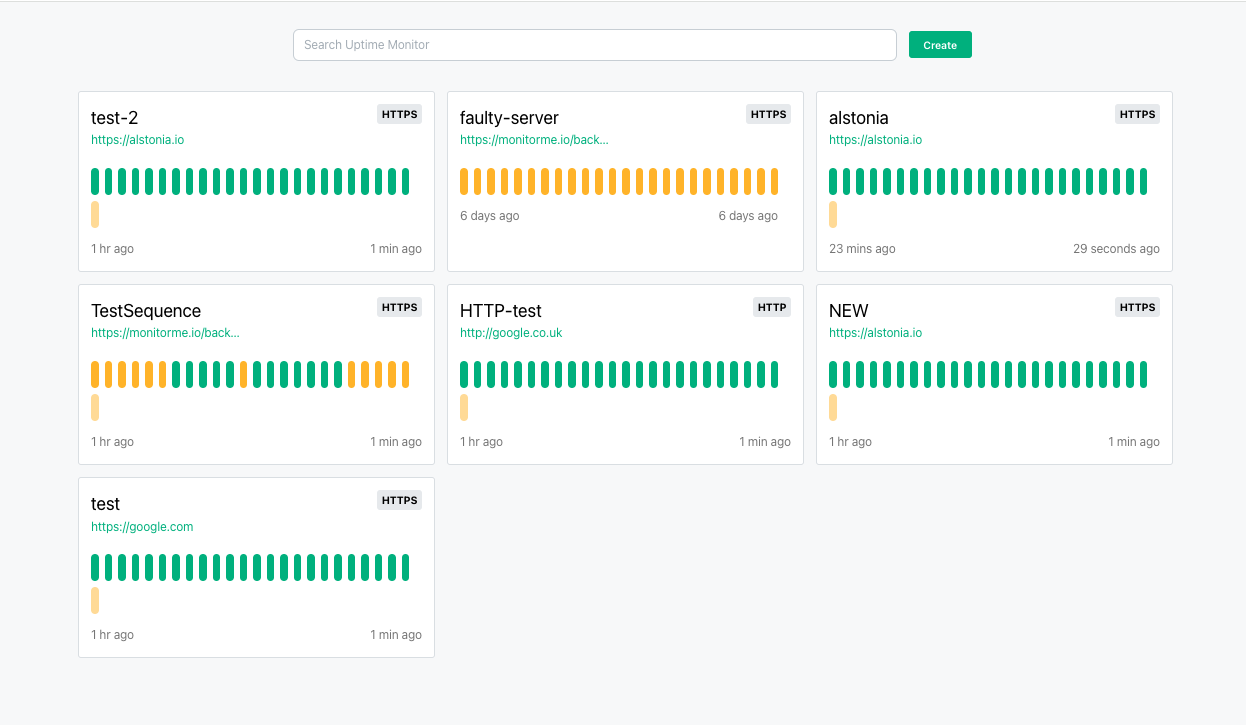Click left '6 days ago' on faulty-server

tap(489, 216)
